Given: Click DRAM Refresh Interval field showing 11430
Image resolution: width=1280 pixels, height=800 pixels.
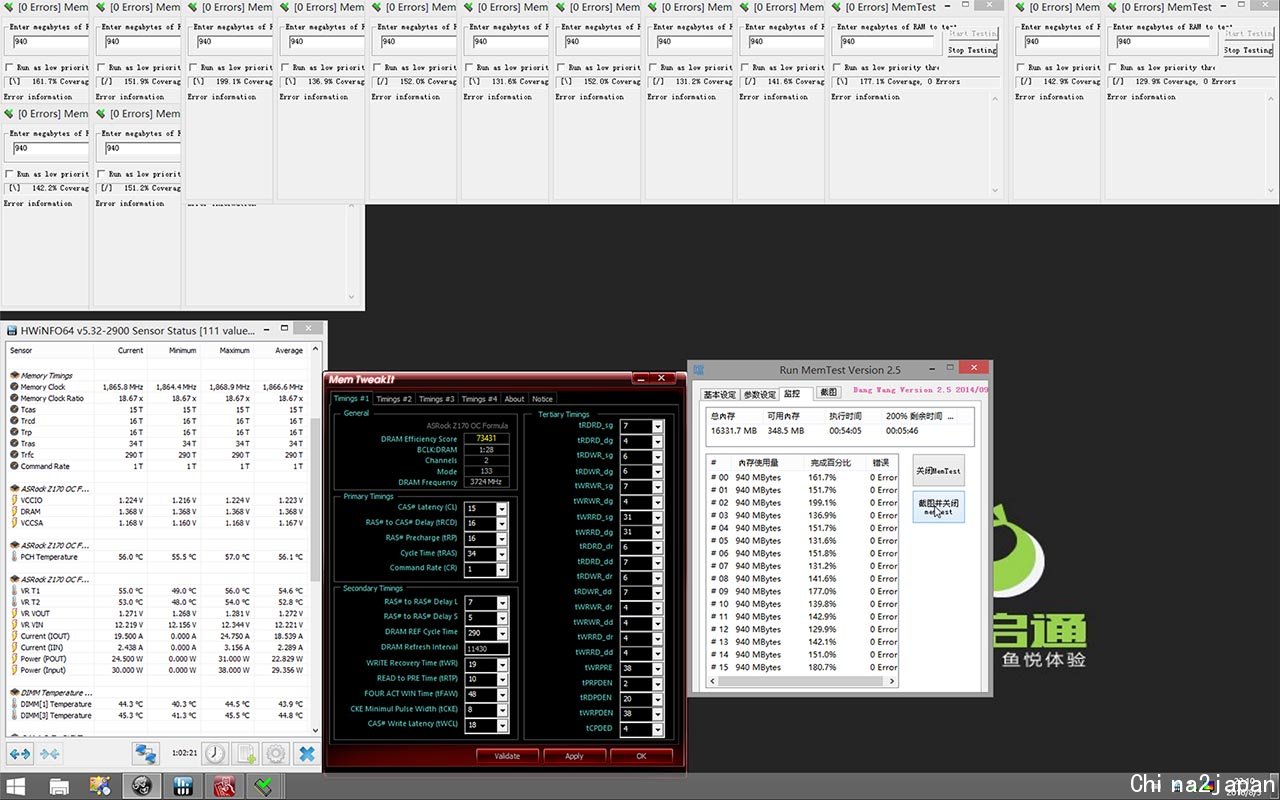Looking at the screenshot, I should [x=487, y=648].
